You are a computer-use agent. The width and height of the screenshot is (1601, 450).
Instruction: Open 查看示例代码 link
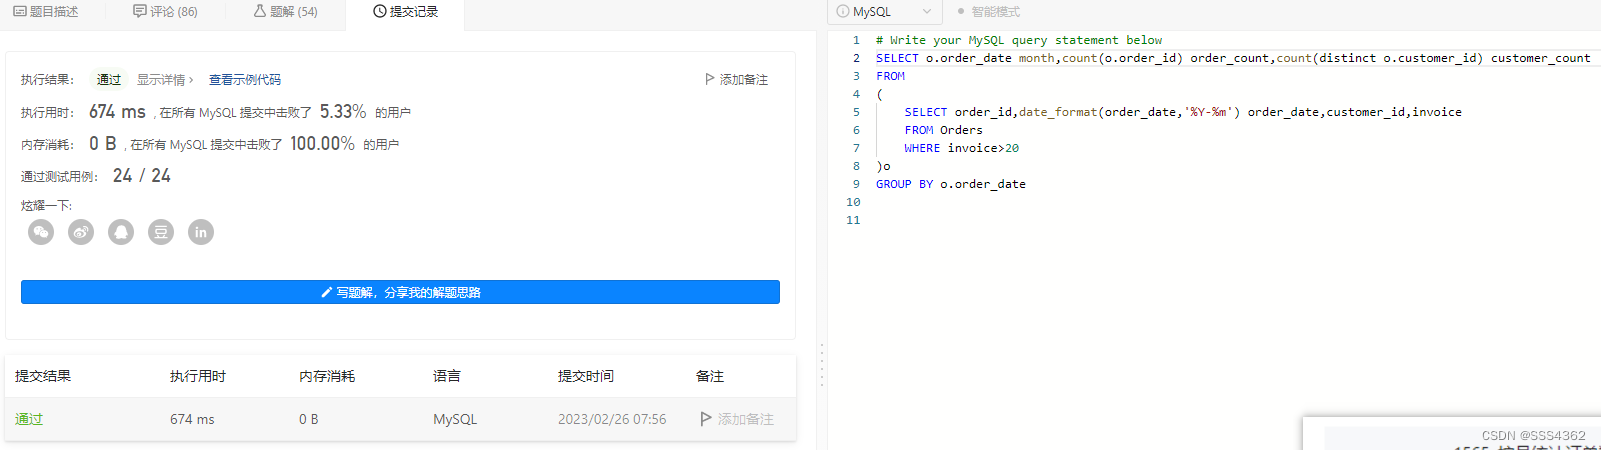245,80
